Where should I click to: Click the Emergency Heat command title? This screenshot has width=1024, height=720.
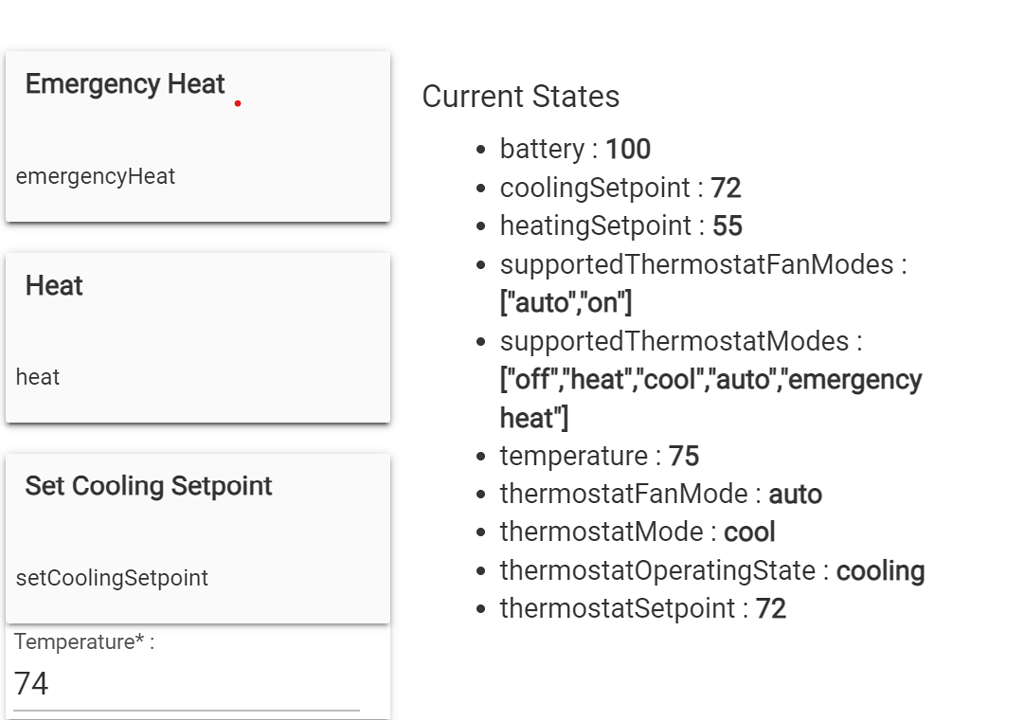[125, 85]
